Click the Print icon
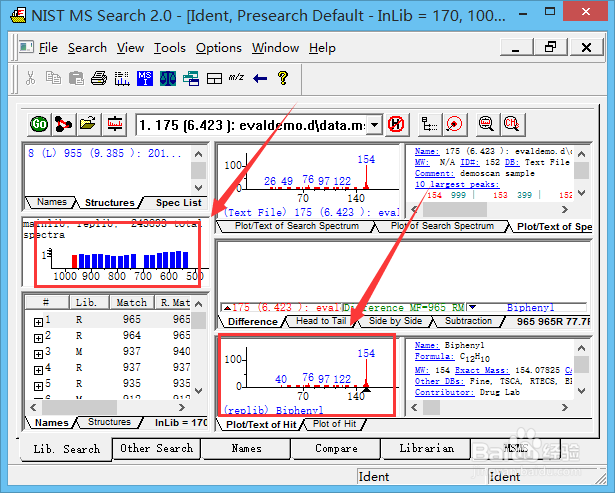The width and height of the screenshot is (615, 493). coord(99,78)
